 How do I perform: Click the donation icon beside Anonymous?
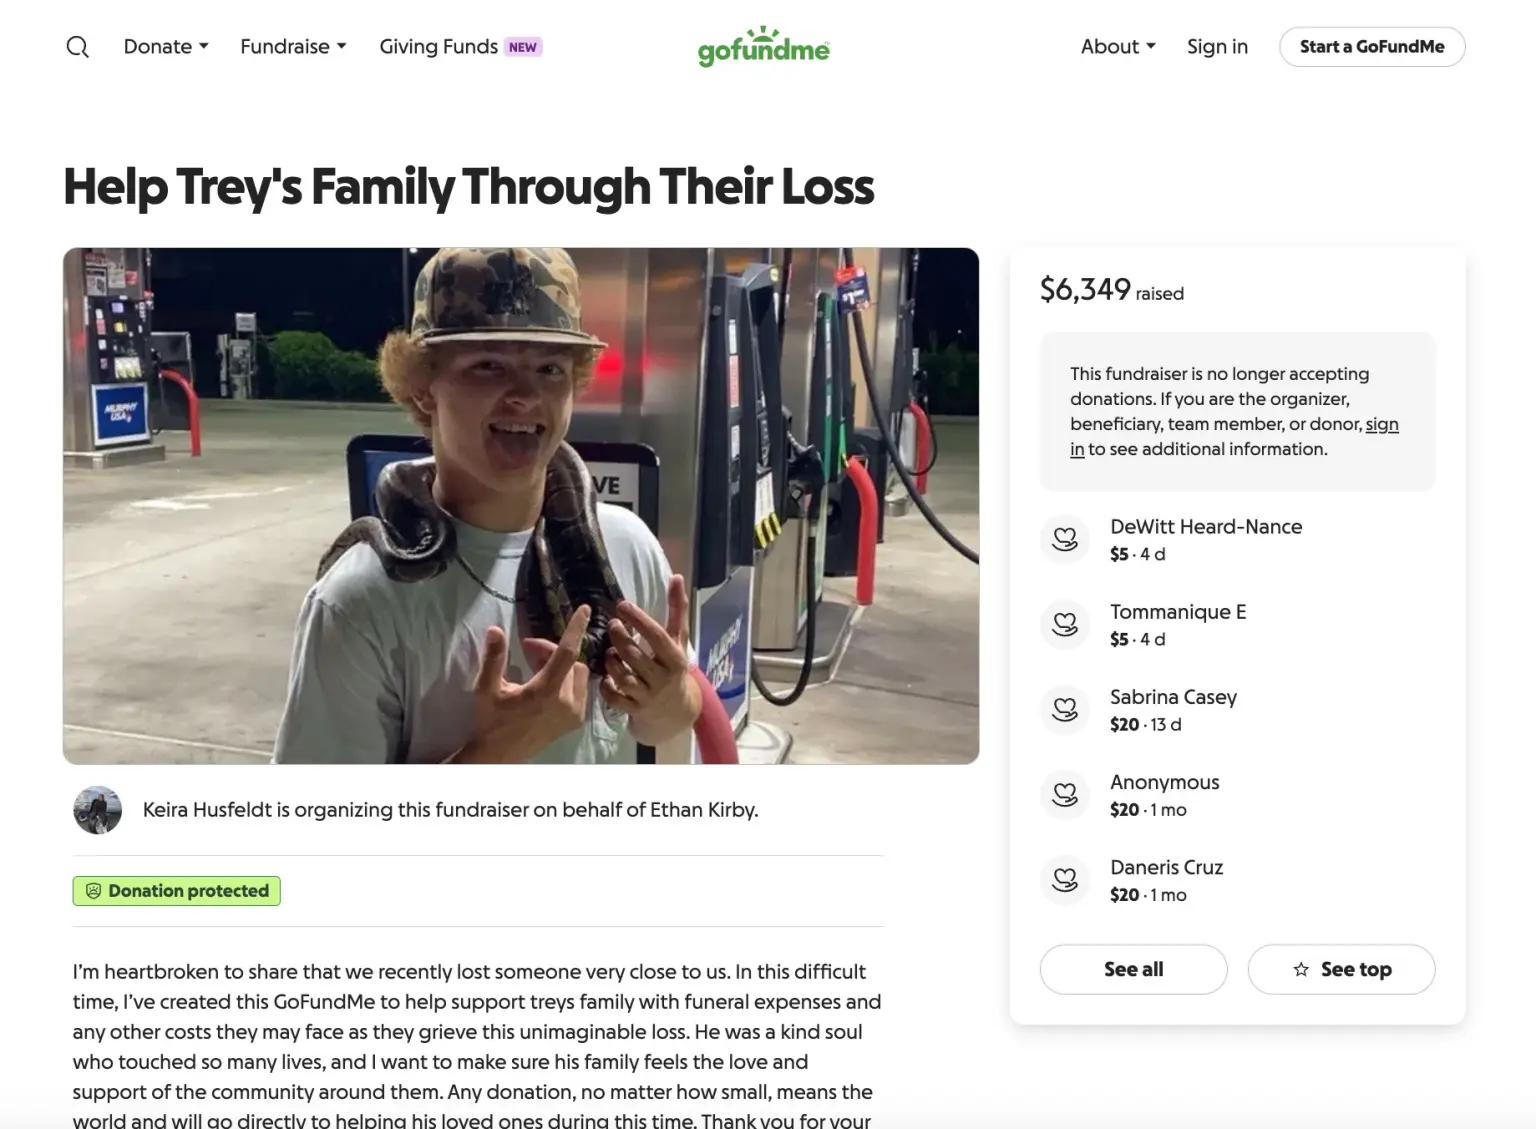click(x=1065, y=795)
